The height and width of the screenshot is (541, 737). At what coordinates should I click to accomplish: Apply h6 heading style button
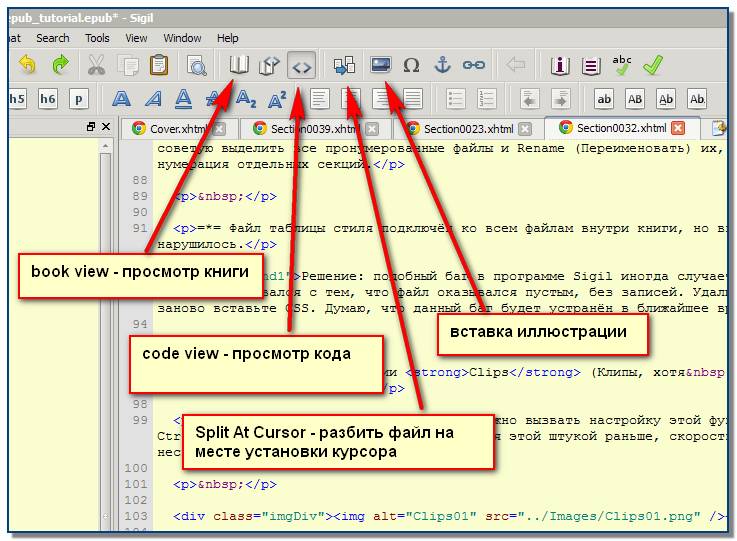(48, 99)
